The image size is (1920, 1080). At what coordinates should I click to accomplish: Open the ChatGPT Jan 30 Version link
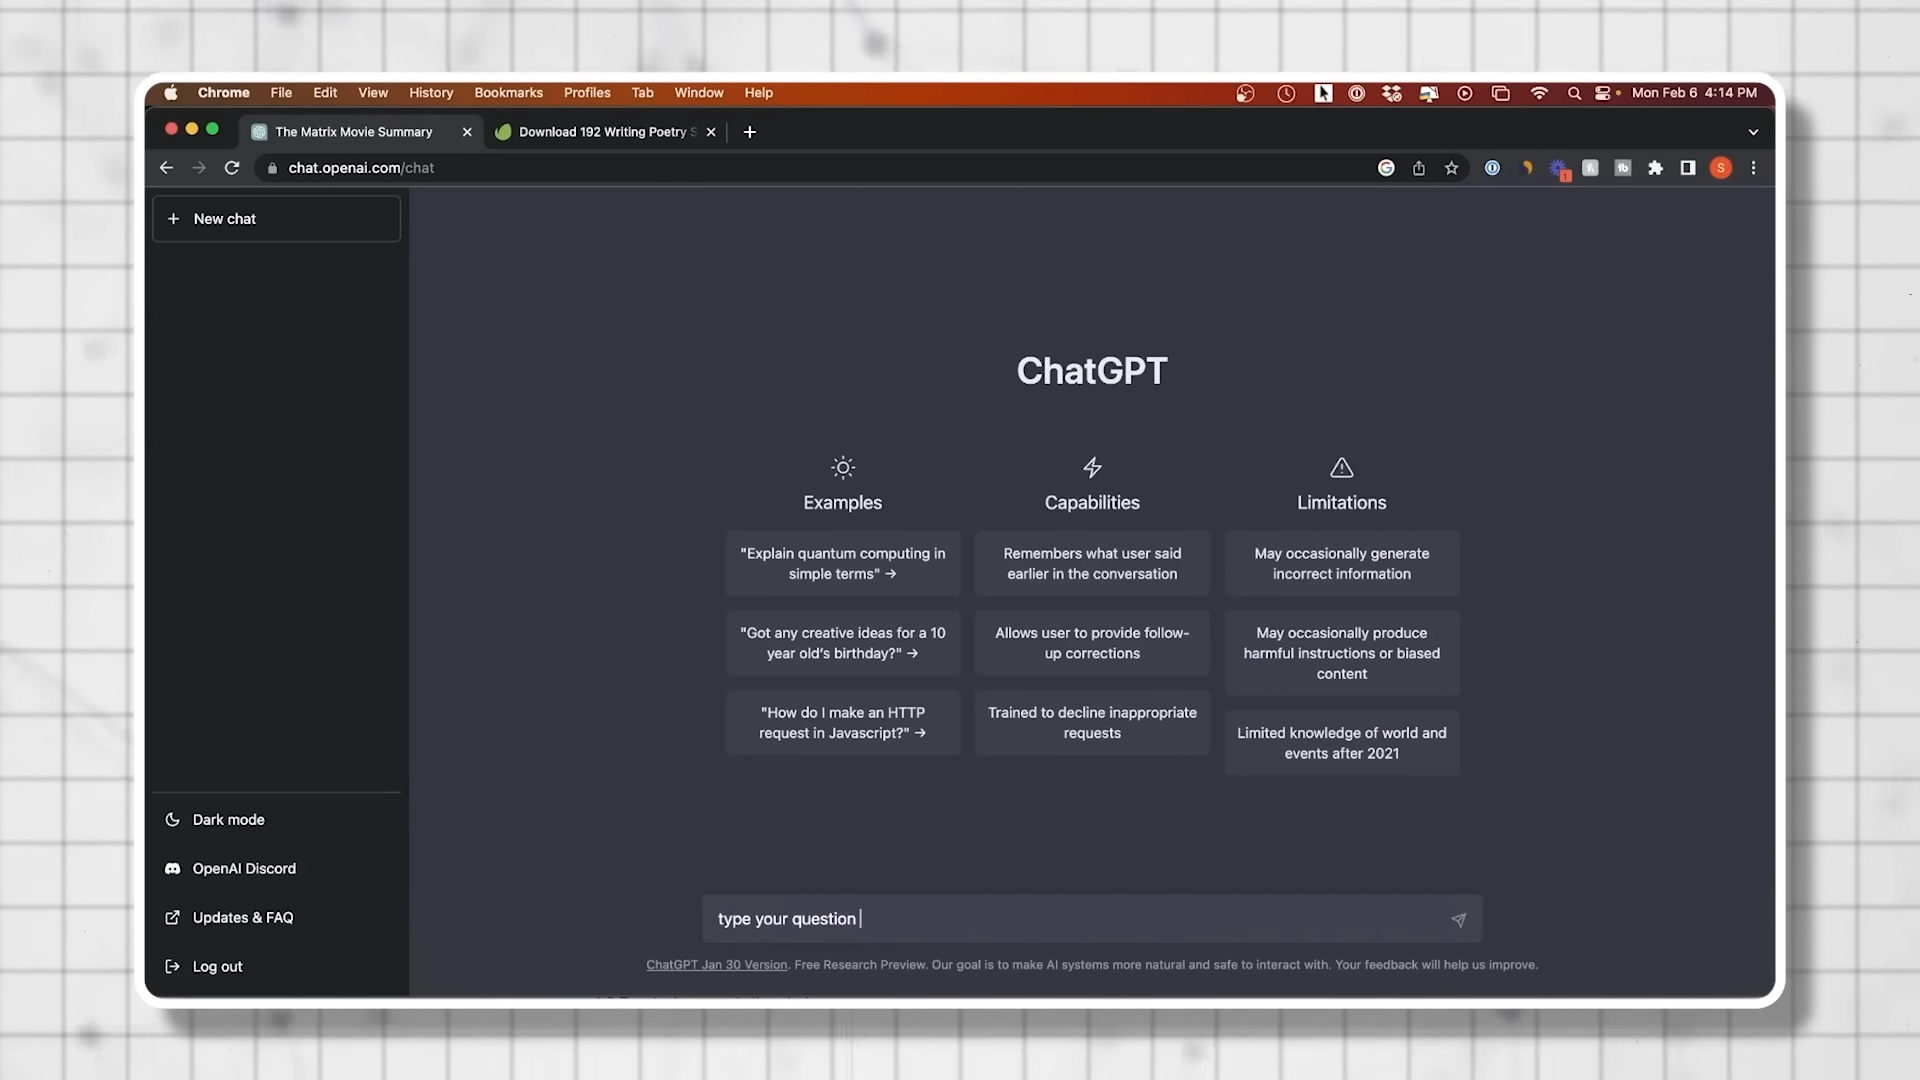[716, 965]
